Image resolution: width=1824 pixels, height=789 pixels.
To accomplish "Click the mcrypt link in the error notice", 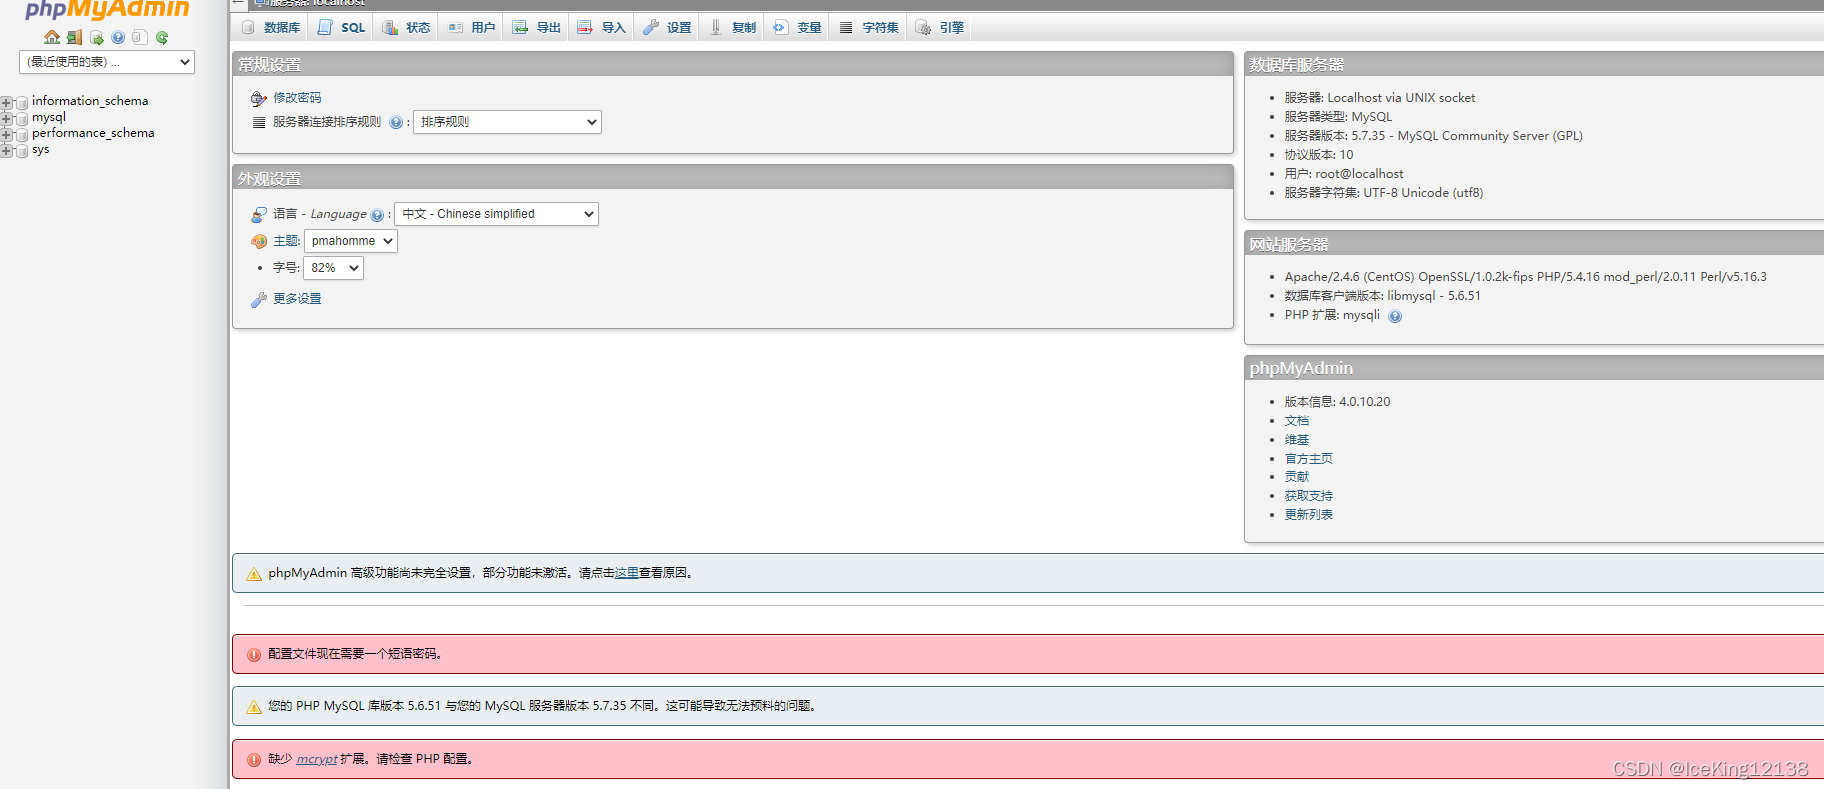I will coord(317,759).
